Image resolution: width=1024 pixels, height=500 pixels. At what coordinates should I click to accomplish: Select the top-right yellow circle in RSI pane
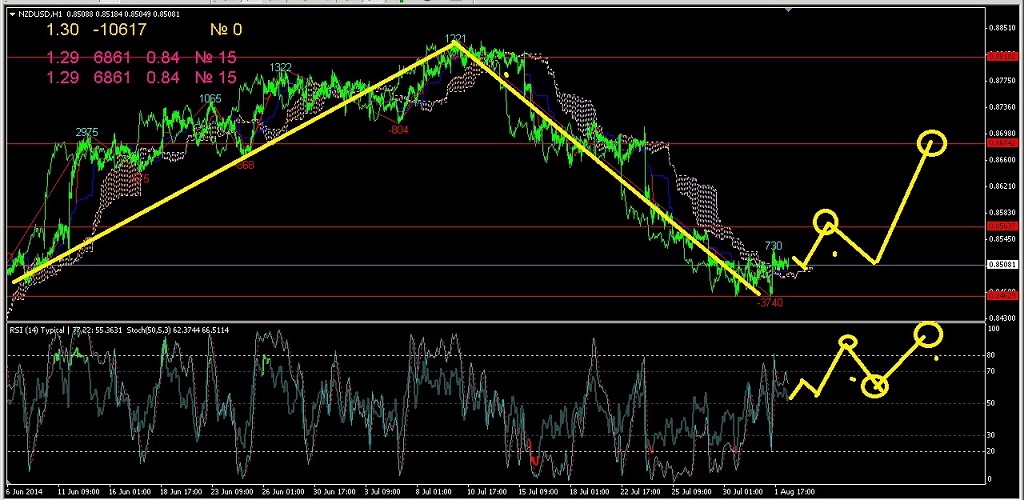click(x=928, y=335)
